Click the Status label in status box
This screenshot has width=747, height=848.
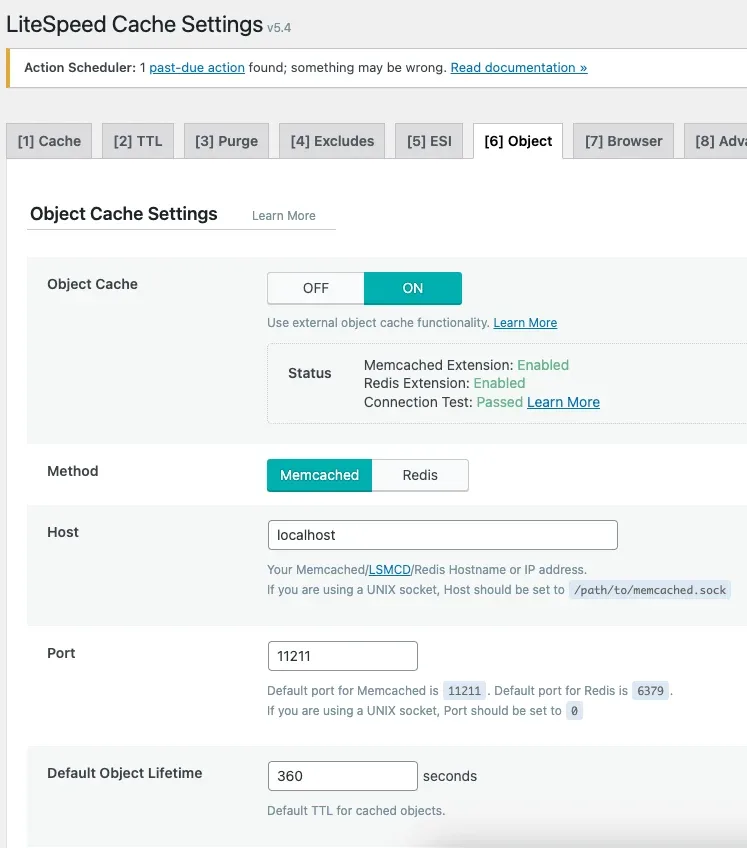click(309, 373)
